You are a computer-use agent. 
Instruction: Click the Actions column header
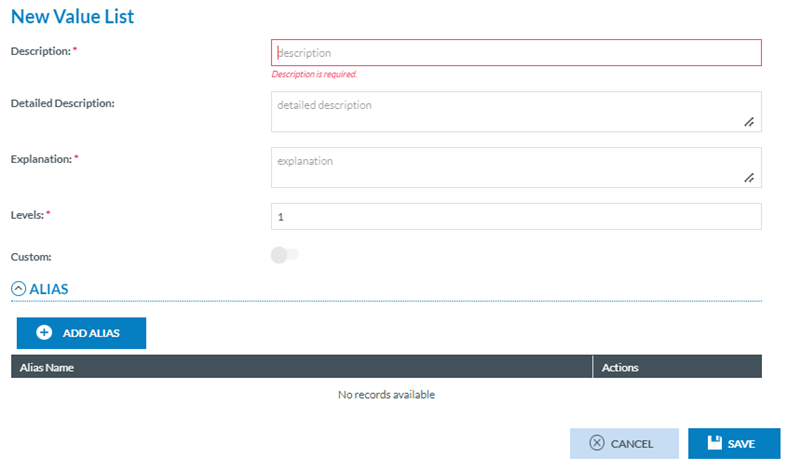point(620,367)
